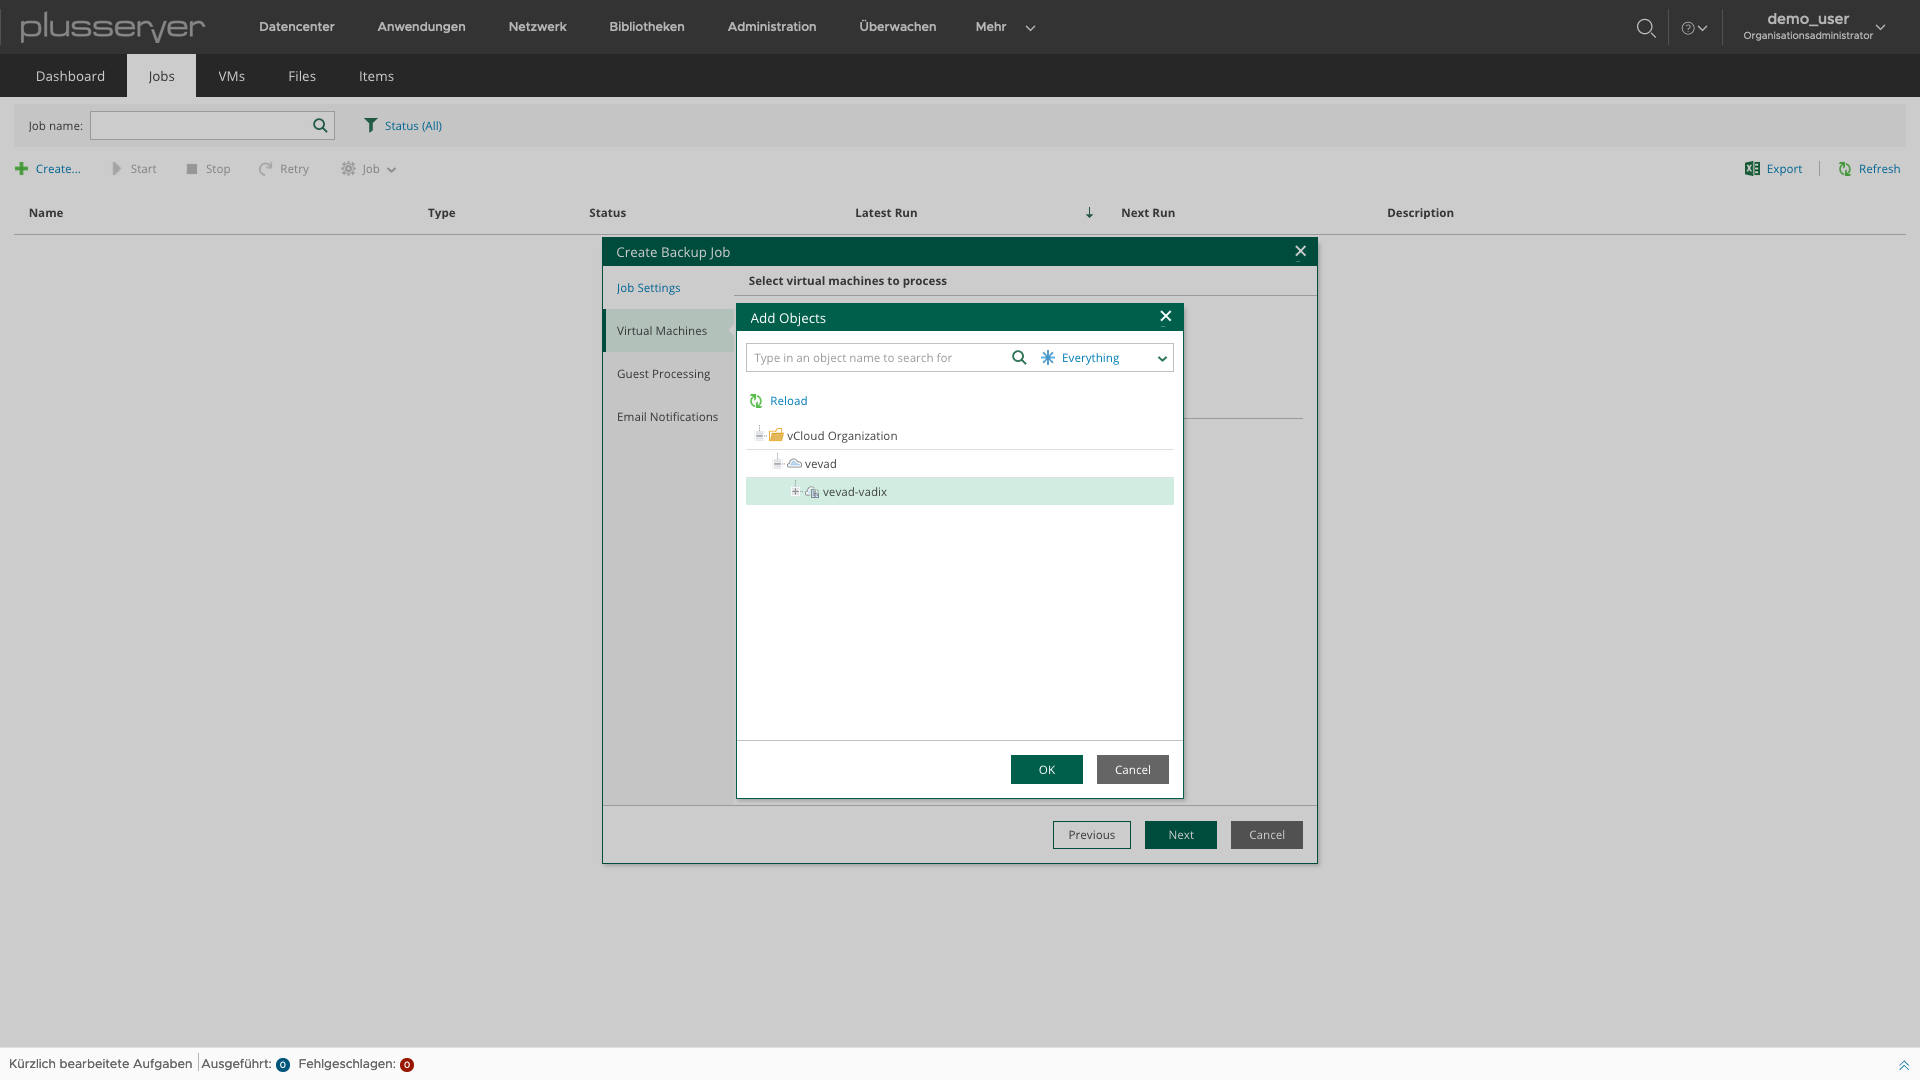Viewport: 1920px width, 1080px height.
Task: Expand the vevad-vadix tree item
Action: pyautogui.click(x=795, y=491)
